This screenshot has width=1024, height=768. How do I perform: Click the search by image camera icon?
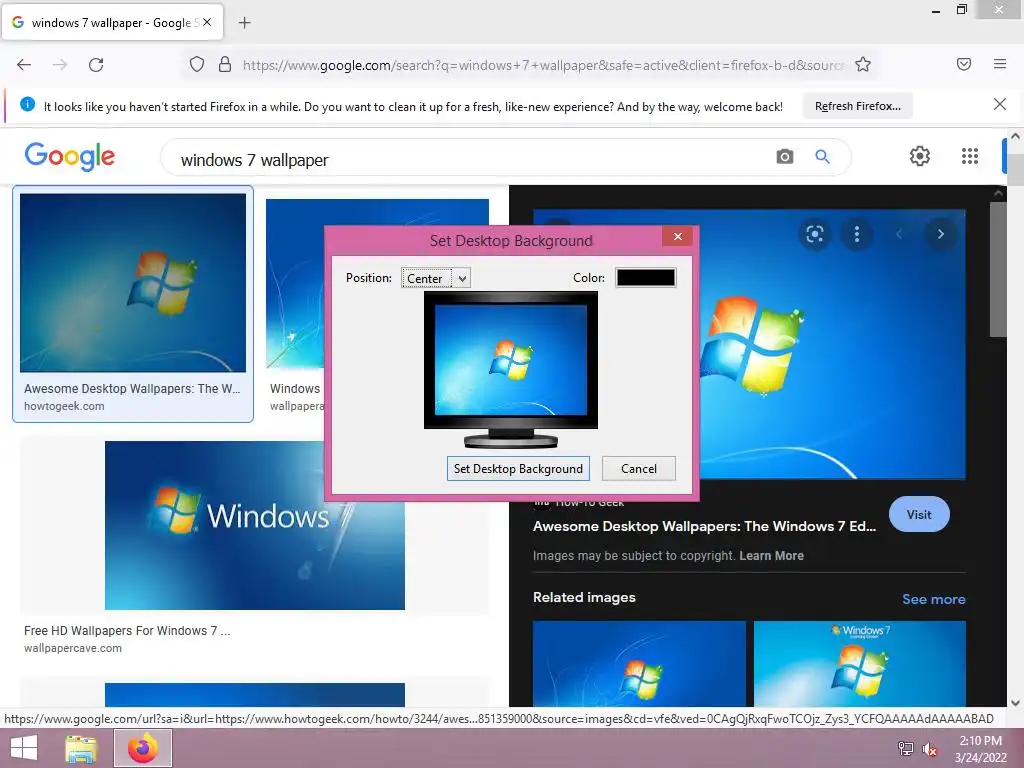(785, 157)
